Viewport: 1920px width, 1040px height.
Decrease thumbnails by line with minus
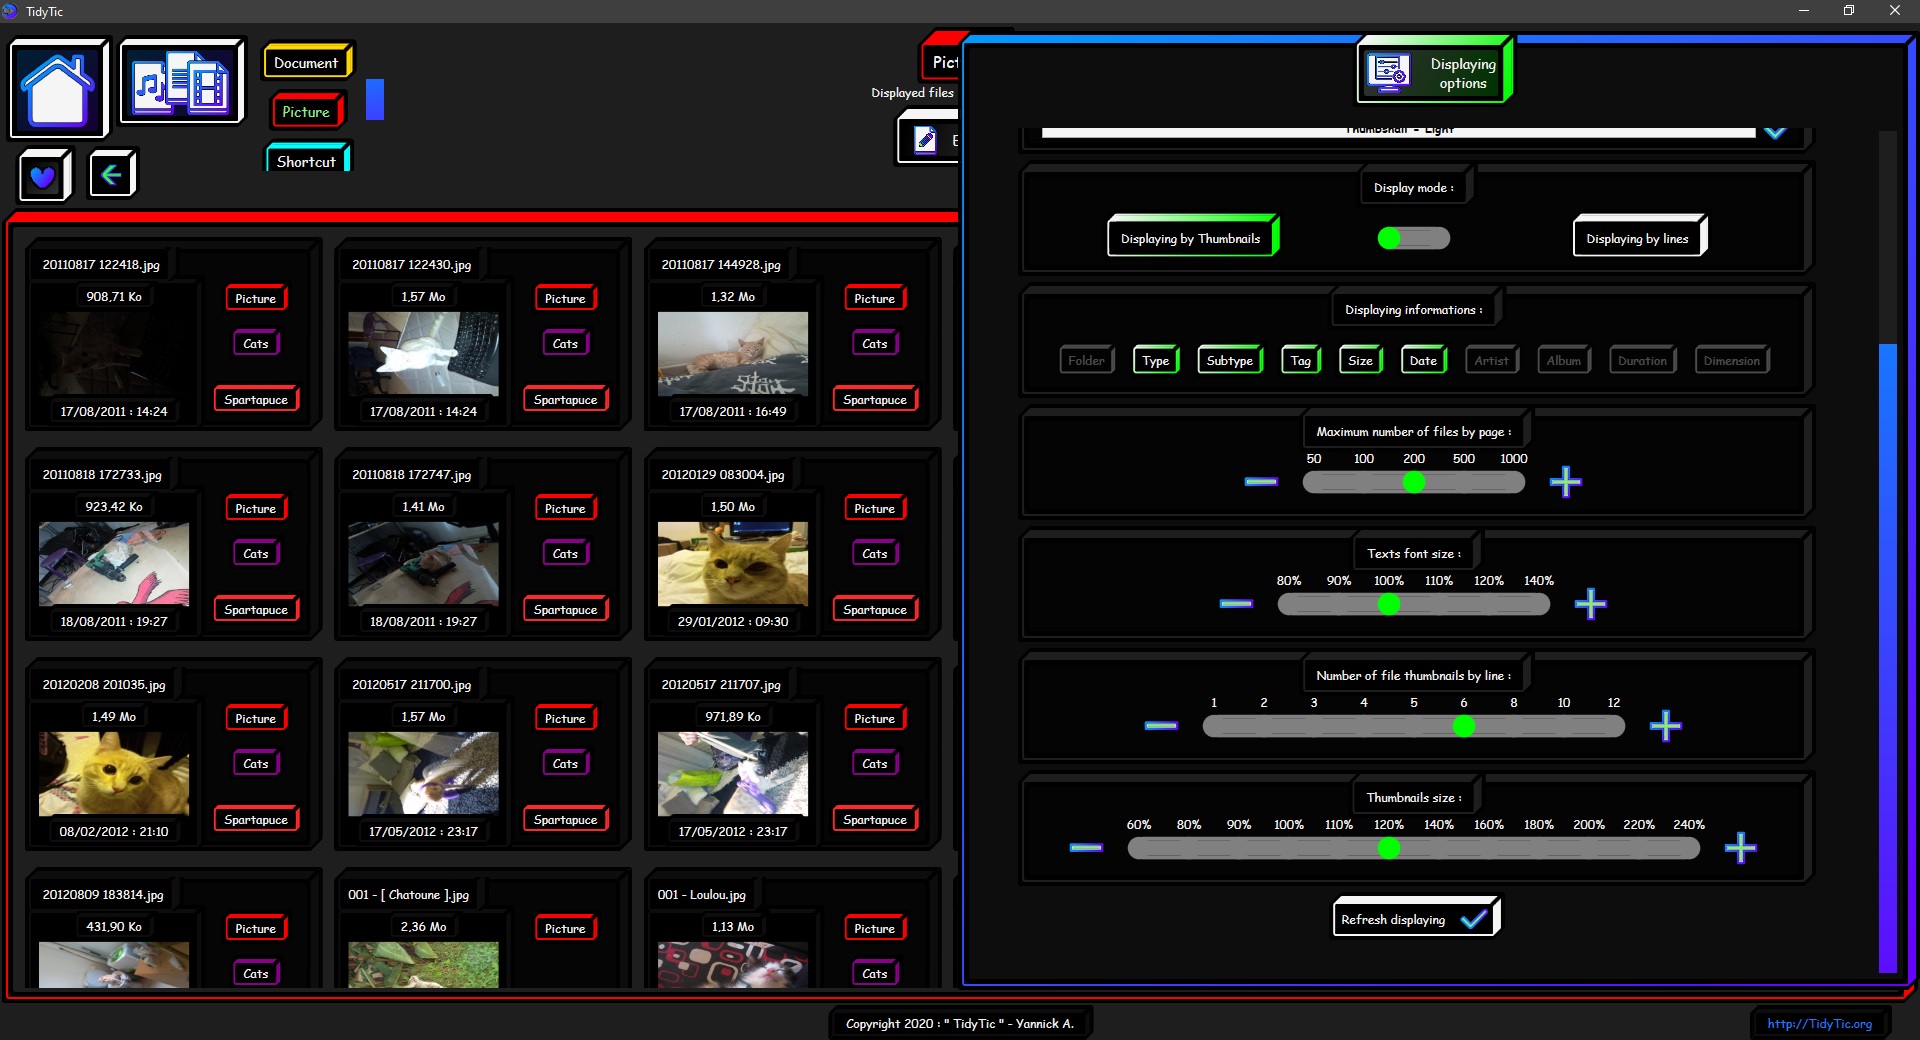1161,726
